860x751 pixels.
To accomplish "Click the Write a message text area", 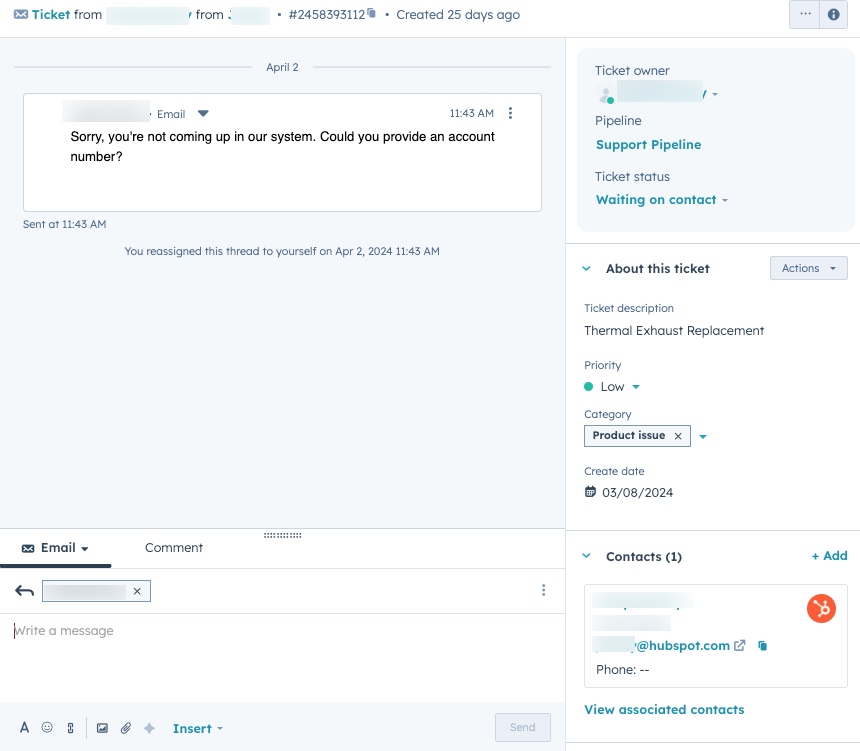I will coord(282,658).
